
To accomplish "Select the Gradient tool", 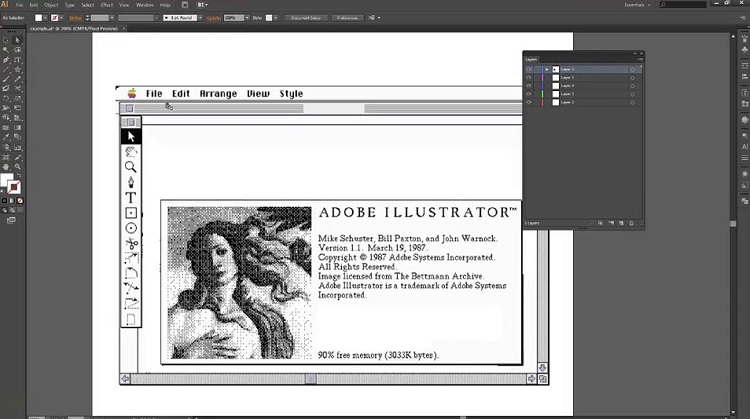I will 18,127.
